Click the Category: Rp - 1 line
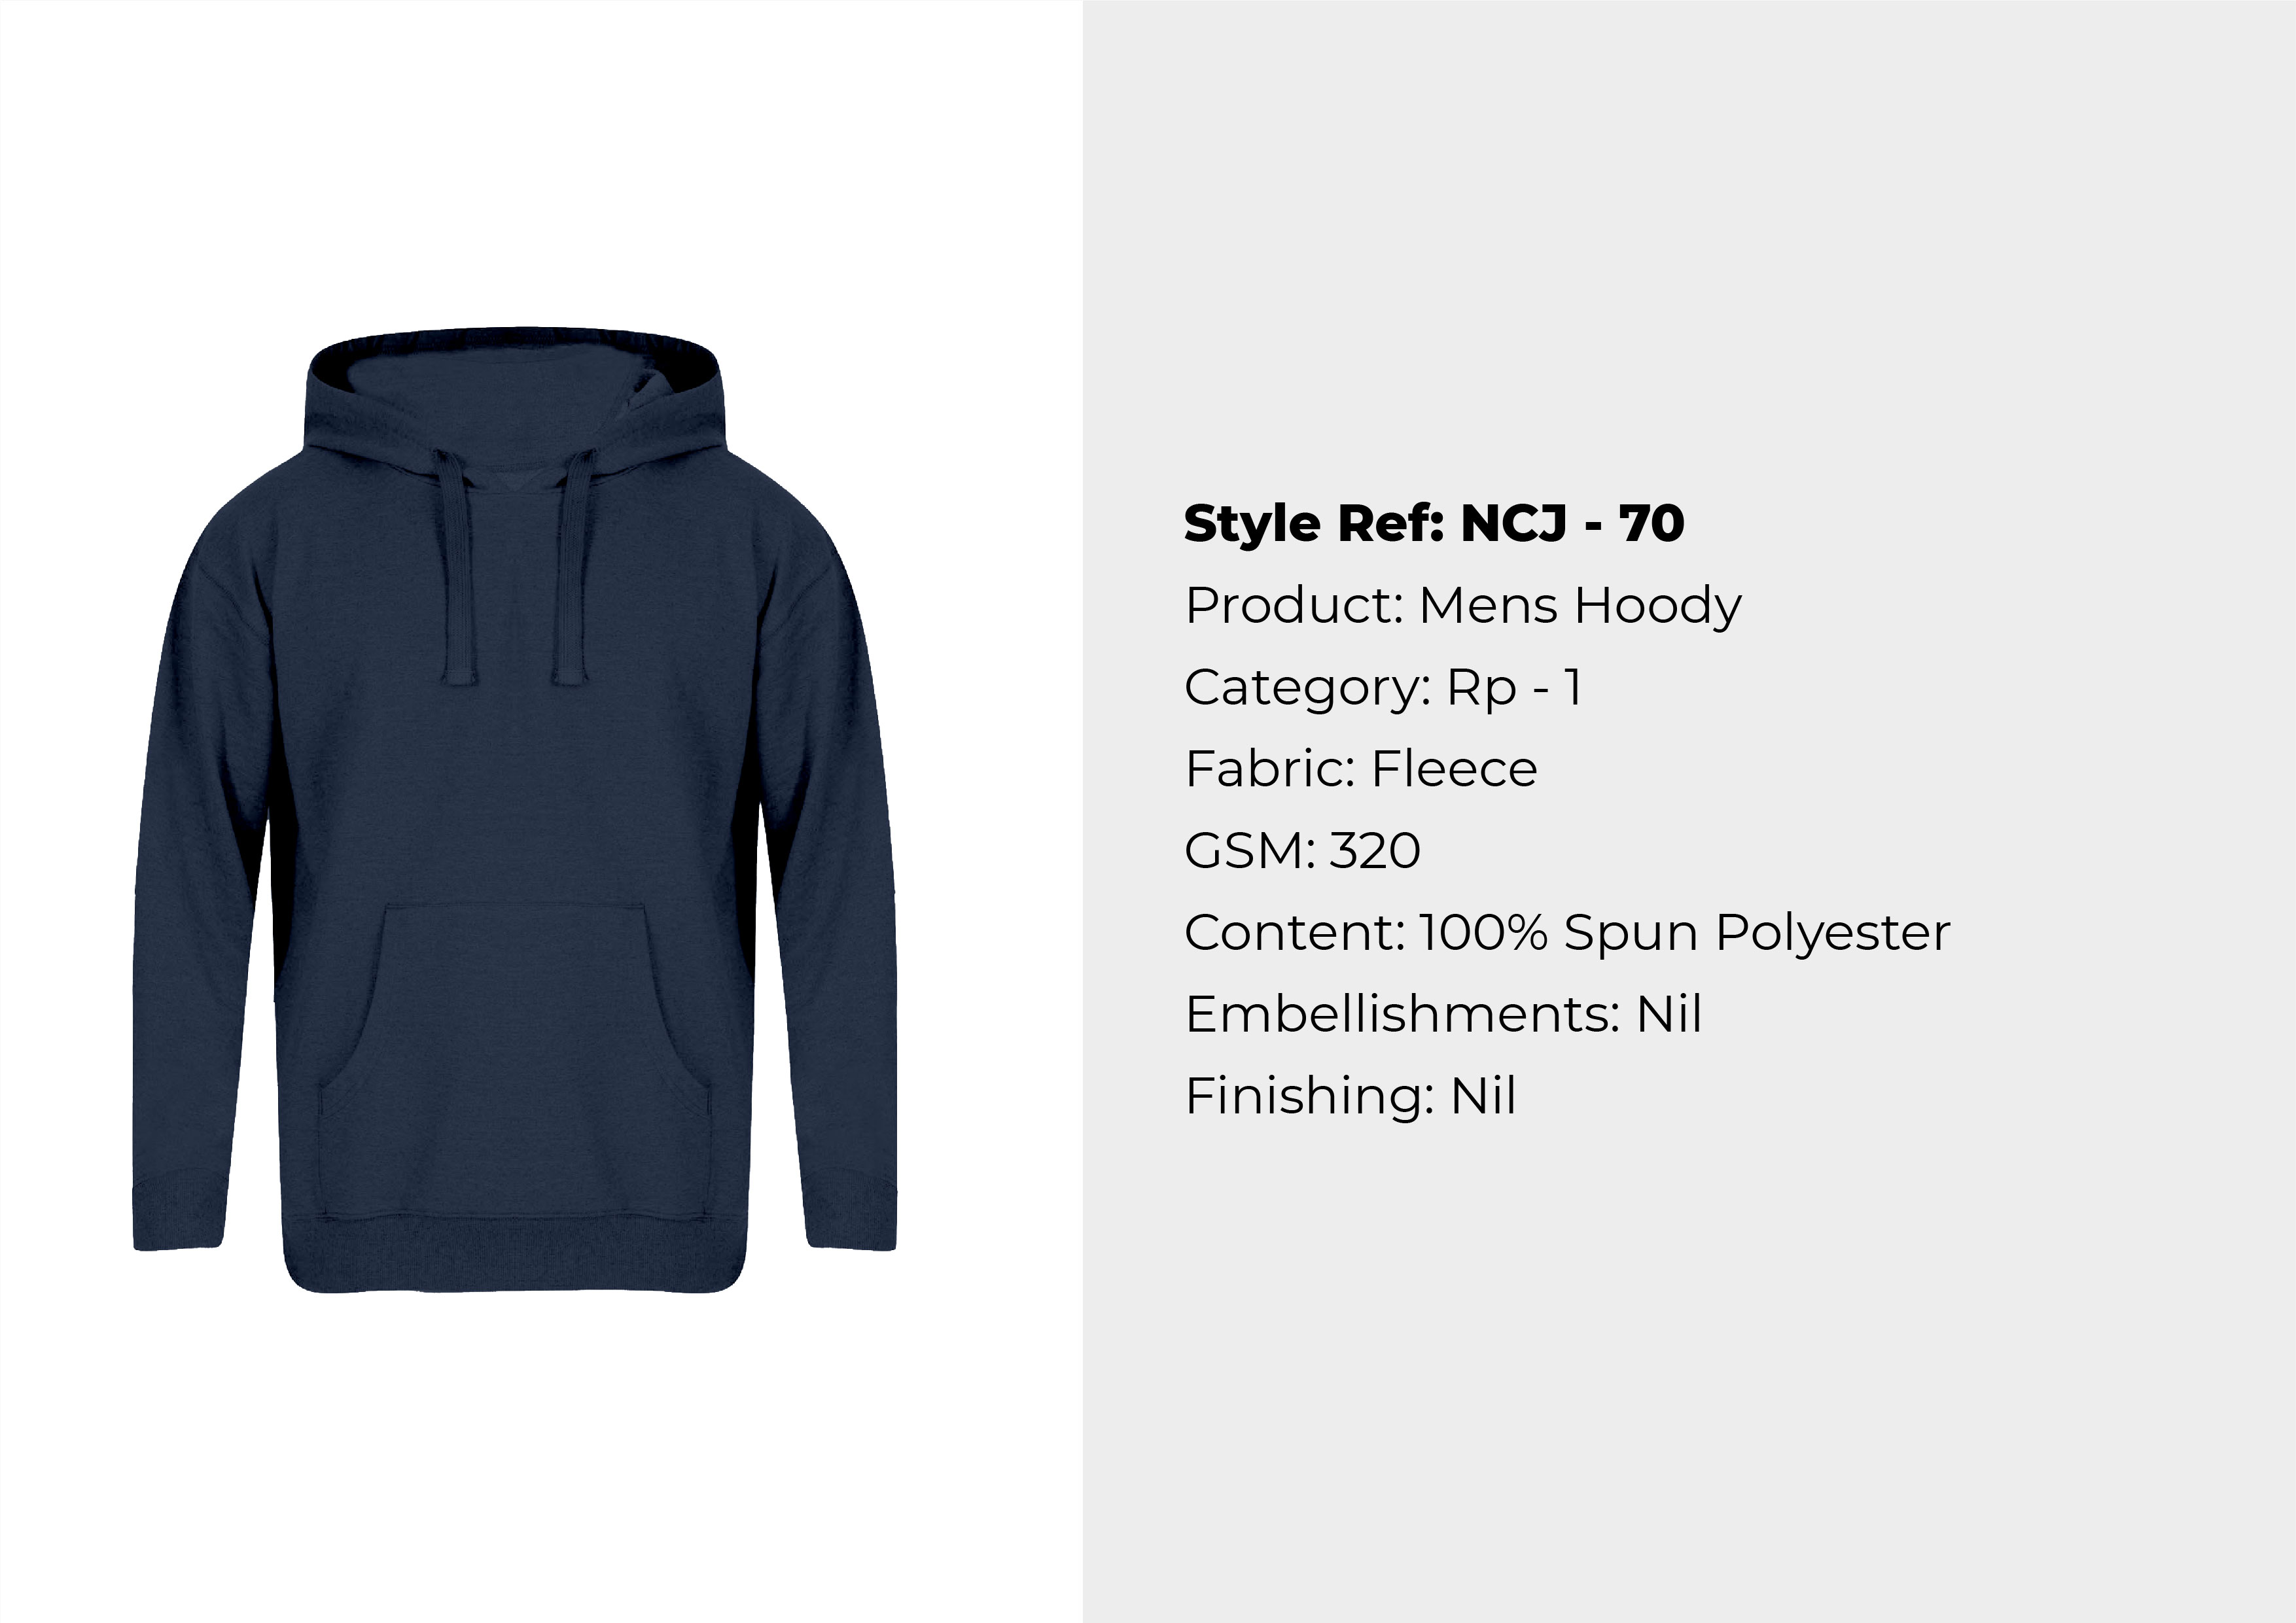The image size is (2296, 1623). pos(1383,688)
